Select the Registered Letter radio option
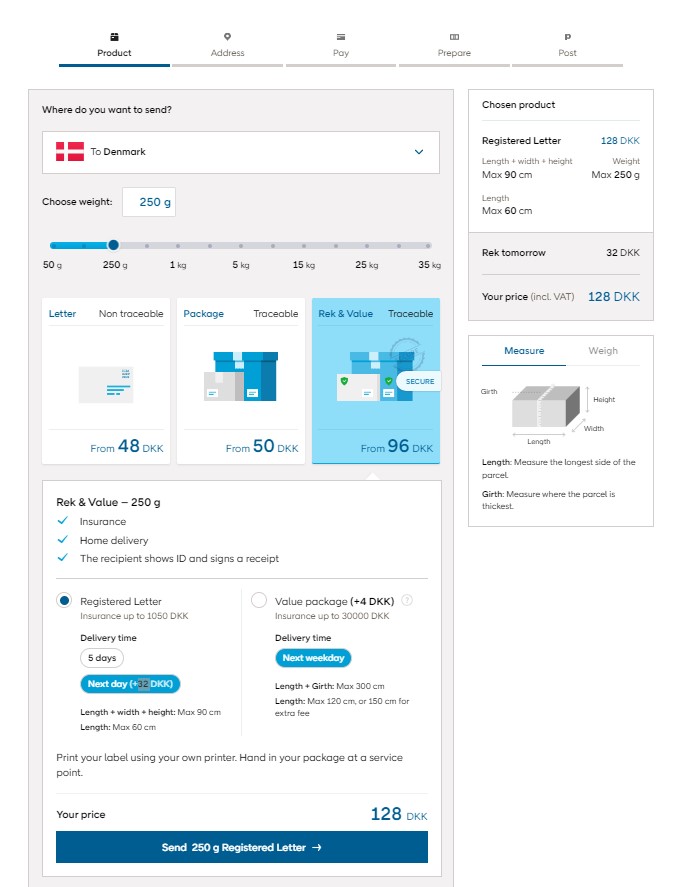 point(65,601)
